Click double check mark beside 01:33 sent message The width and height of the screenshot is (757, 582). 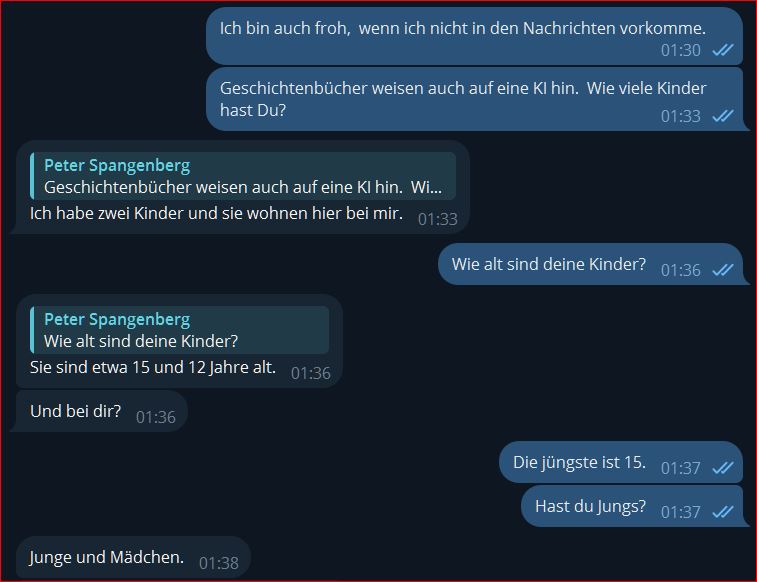coord(723,116)
